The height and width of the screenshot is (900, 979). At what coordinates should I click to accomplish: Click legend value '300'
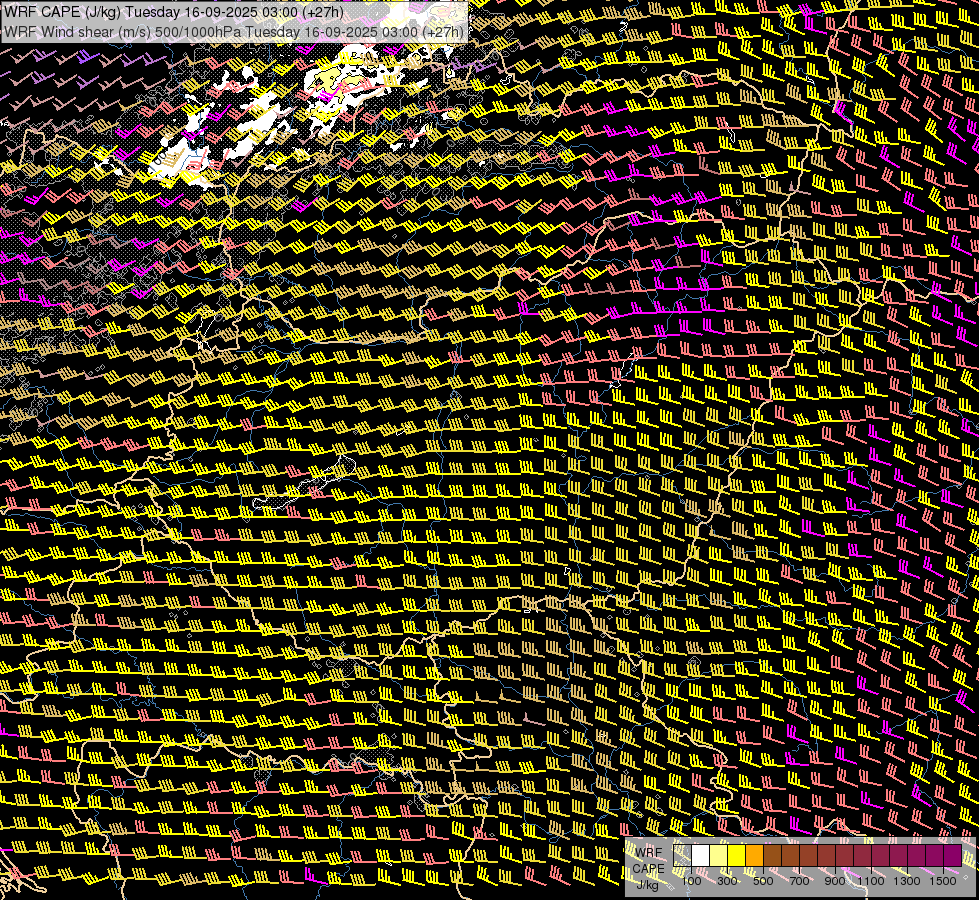coord(727,881)
